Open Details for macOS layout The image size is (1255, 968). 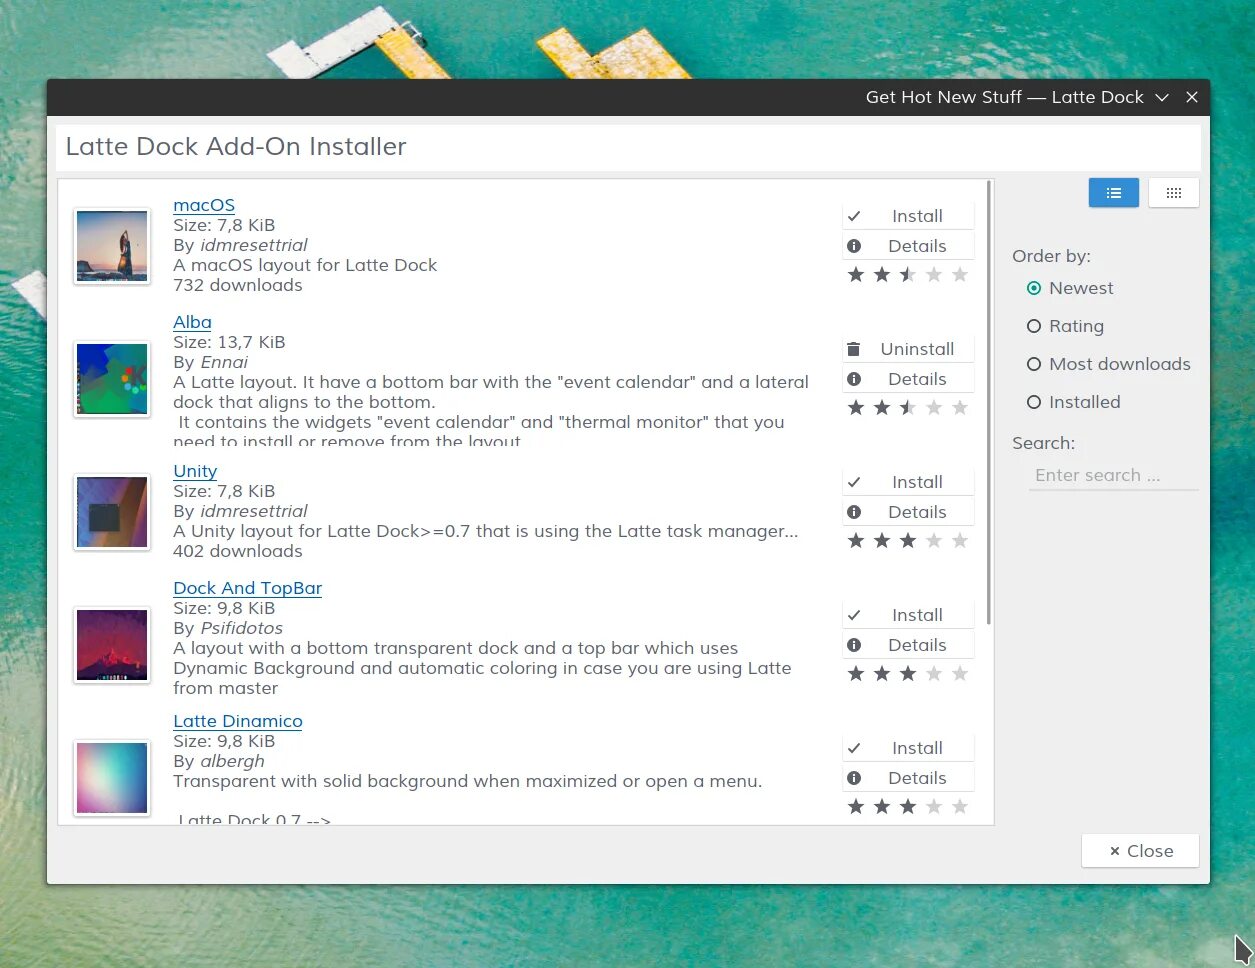[908, 246]
